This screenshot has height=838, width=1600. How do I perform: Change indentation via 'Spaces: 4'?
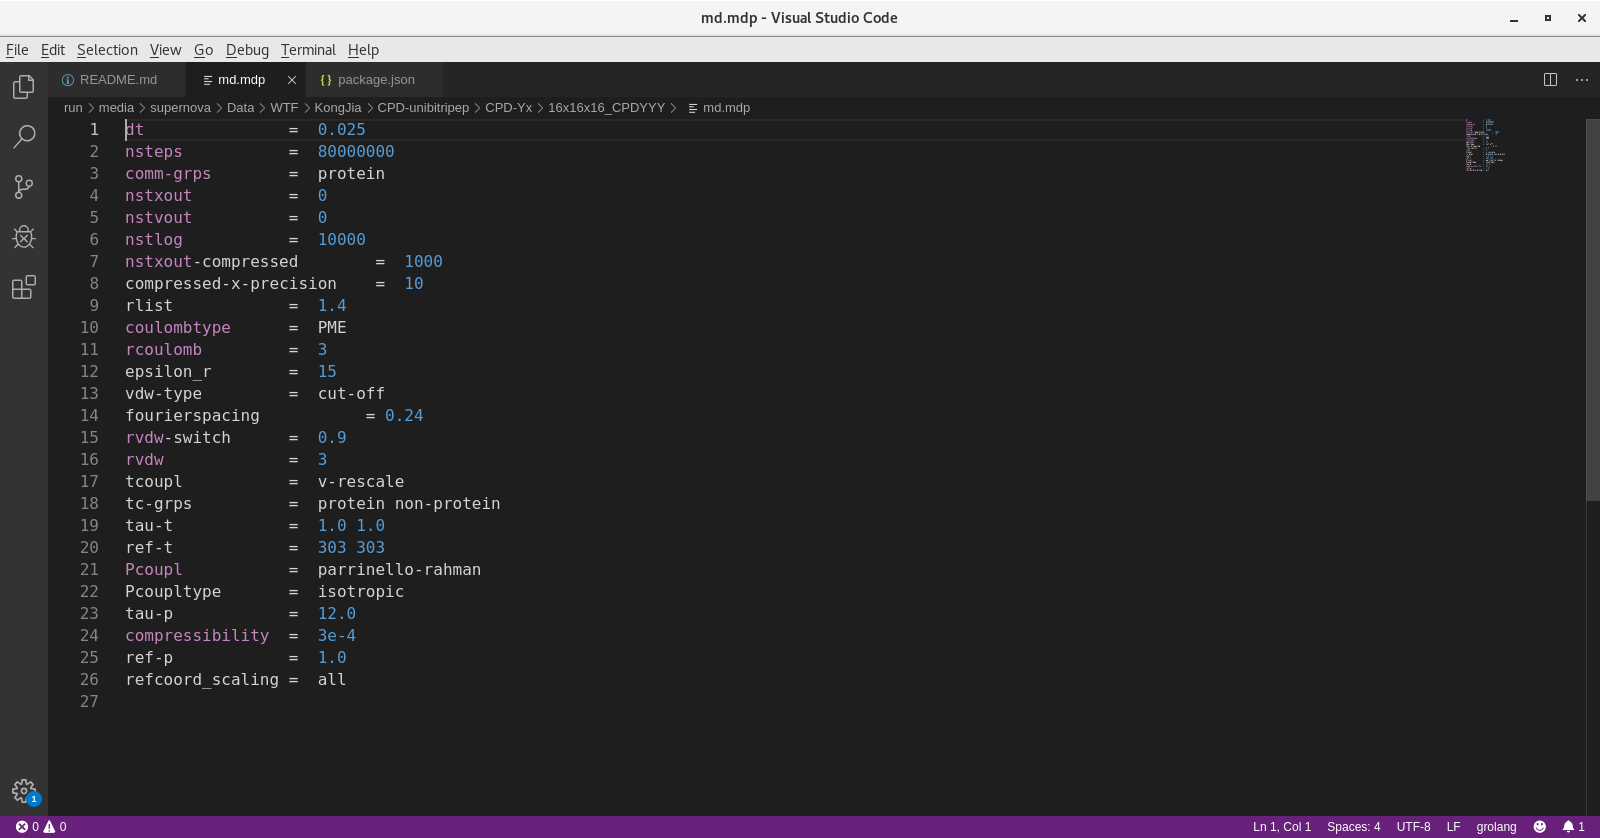[1354, 827]
